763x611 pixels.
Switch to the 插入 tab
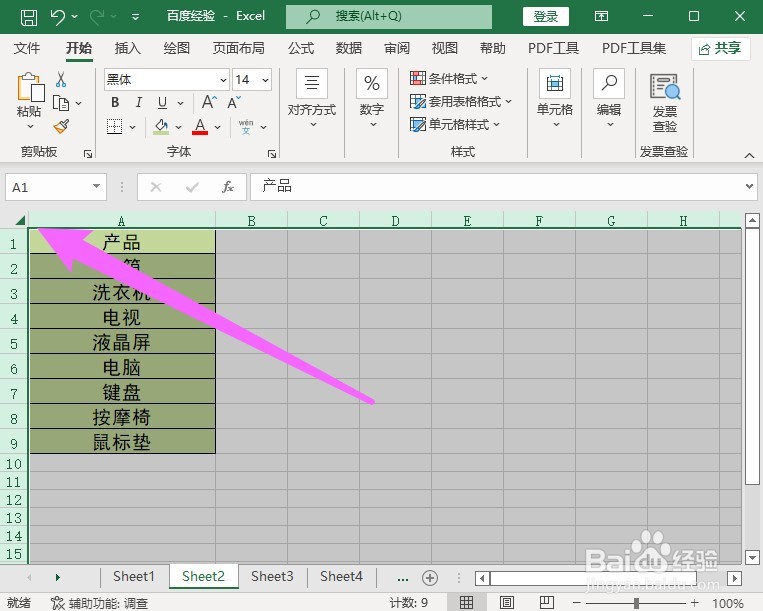[x=127, y=48]
